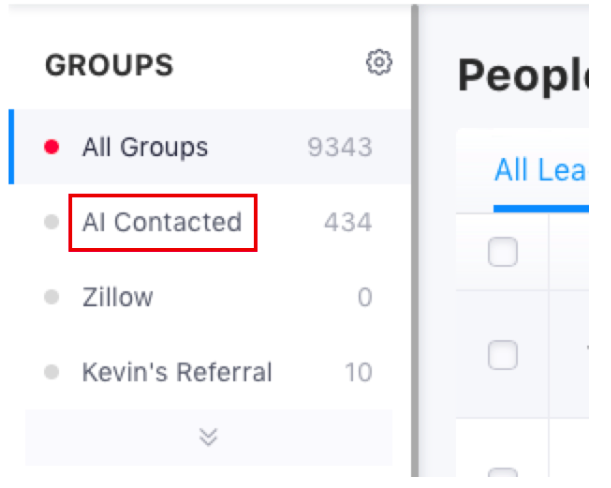Click the 0 count beside Zillow
Viewport: 611px width, 488px height.
pyautogui.click(x=365, y=297)
